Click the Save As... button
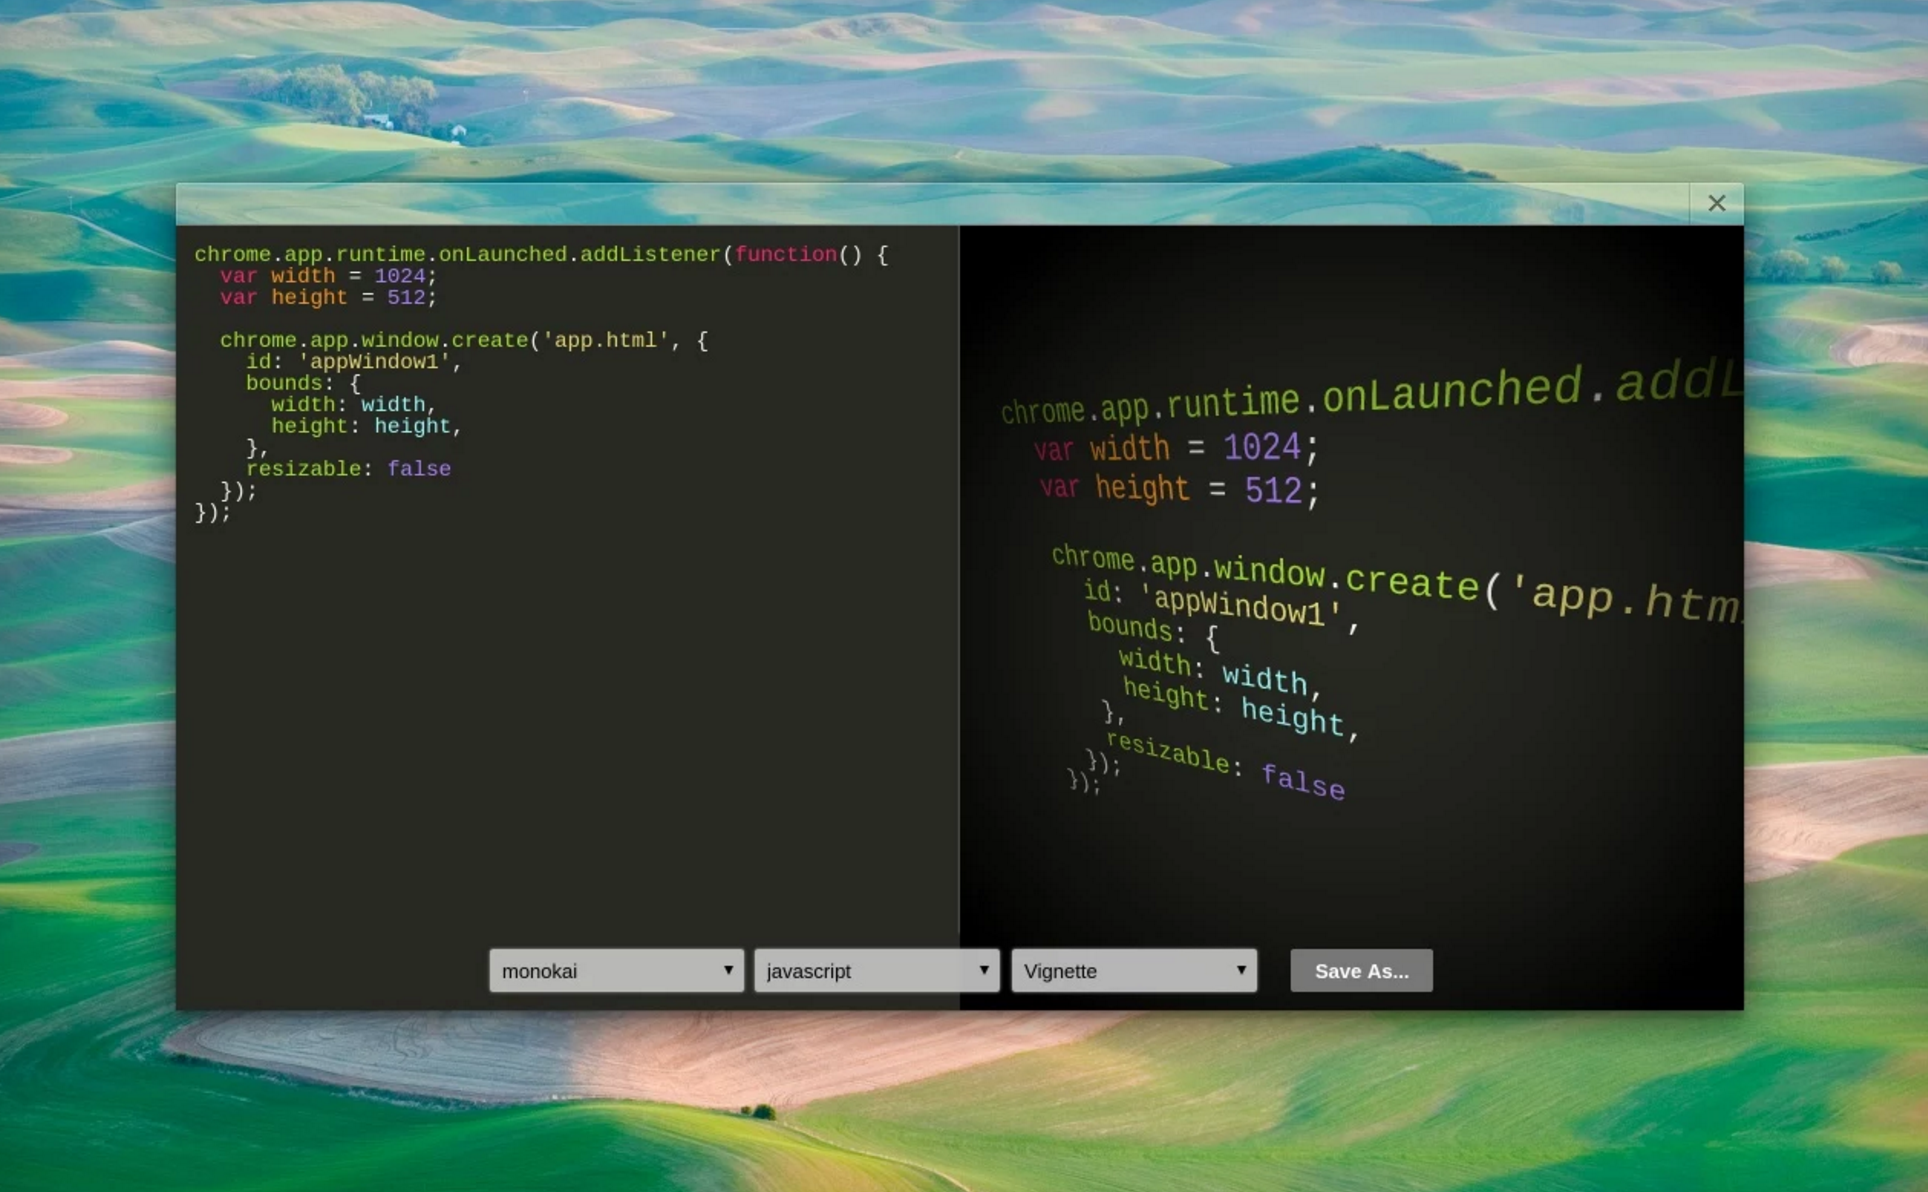This screenshot has height=1192, width=1928. [x=1361, y=971]
